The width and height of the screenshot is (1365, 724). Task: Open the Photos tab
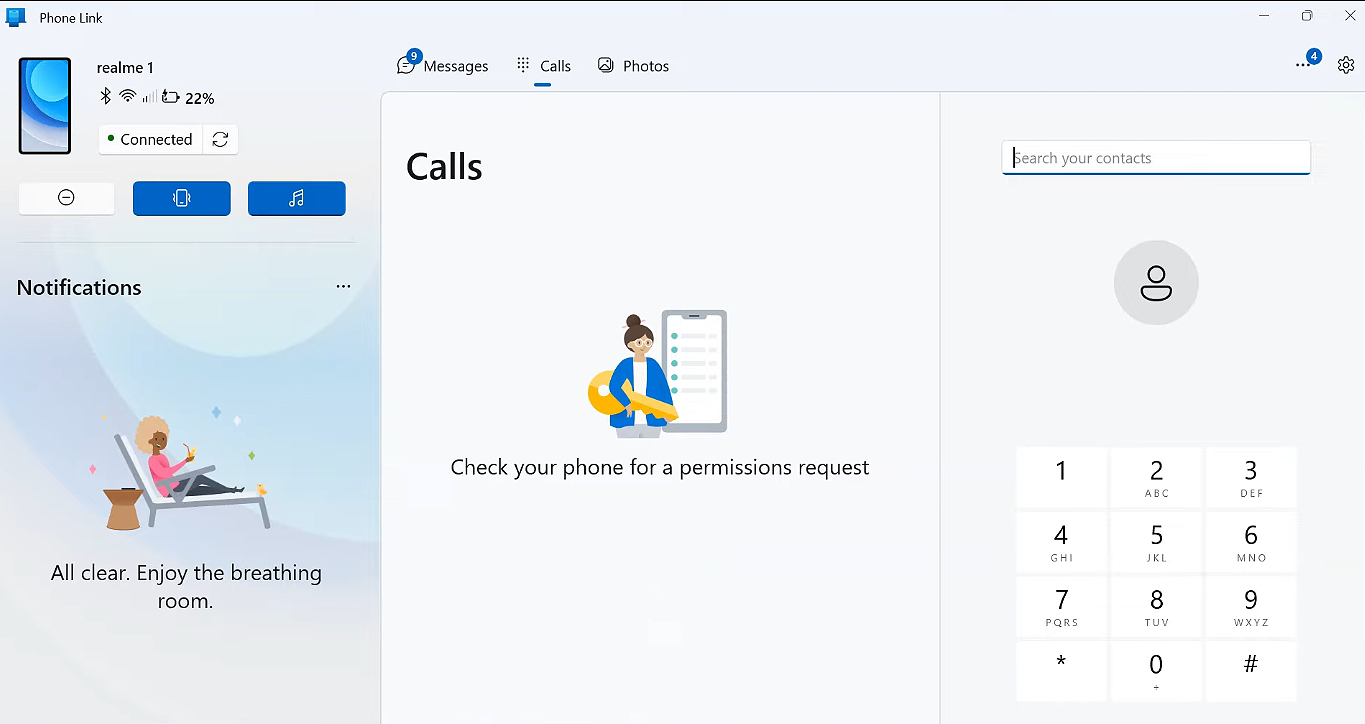[633, 66]
